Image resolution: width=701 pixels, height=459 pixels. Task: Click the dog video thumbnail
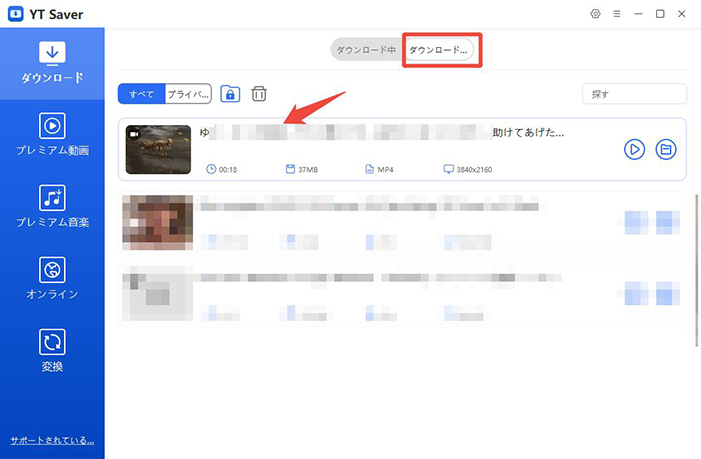point(158,149)
